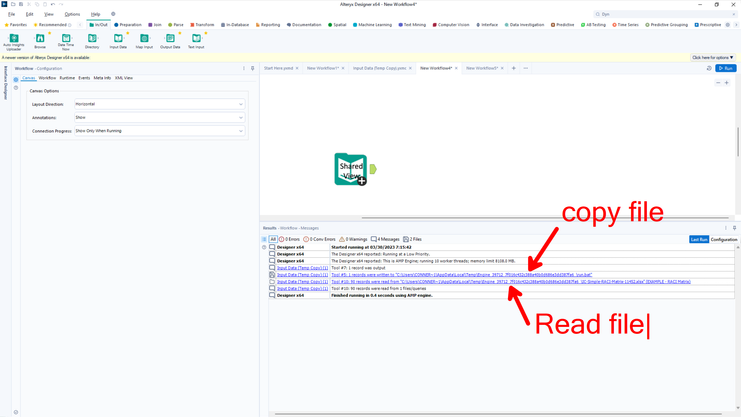Viewport: 741px width, 417px height.
Task: Switch to XML View configuration tab
Action: tap(124, 78)
